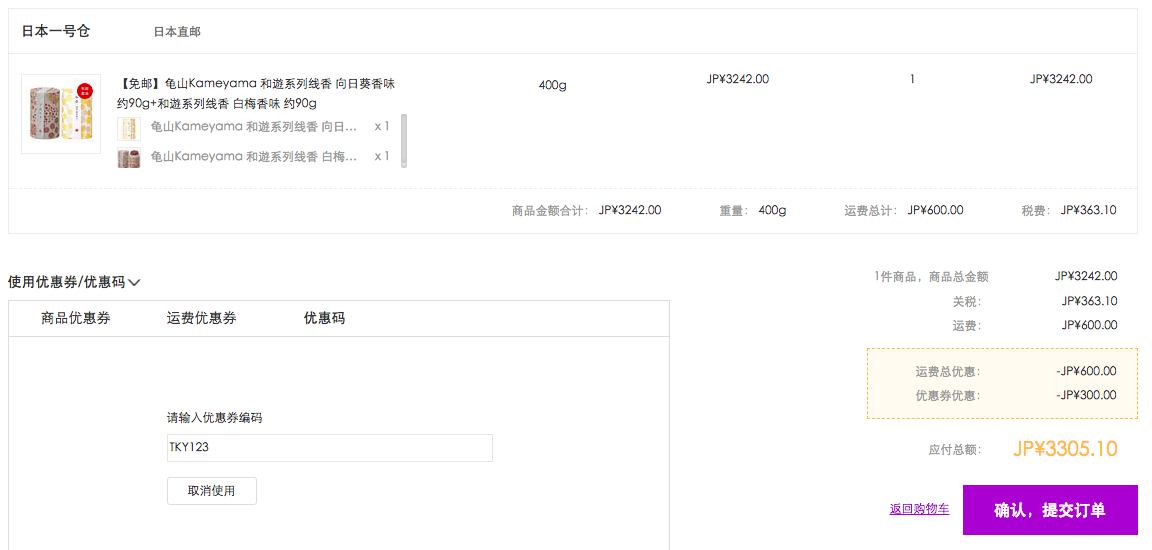Viewport: 1152px width, 550px height.
Task: Open the 【免邮】龟山Kameyama product title
Action: click(x=256, y=93)
